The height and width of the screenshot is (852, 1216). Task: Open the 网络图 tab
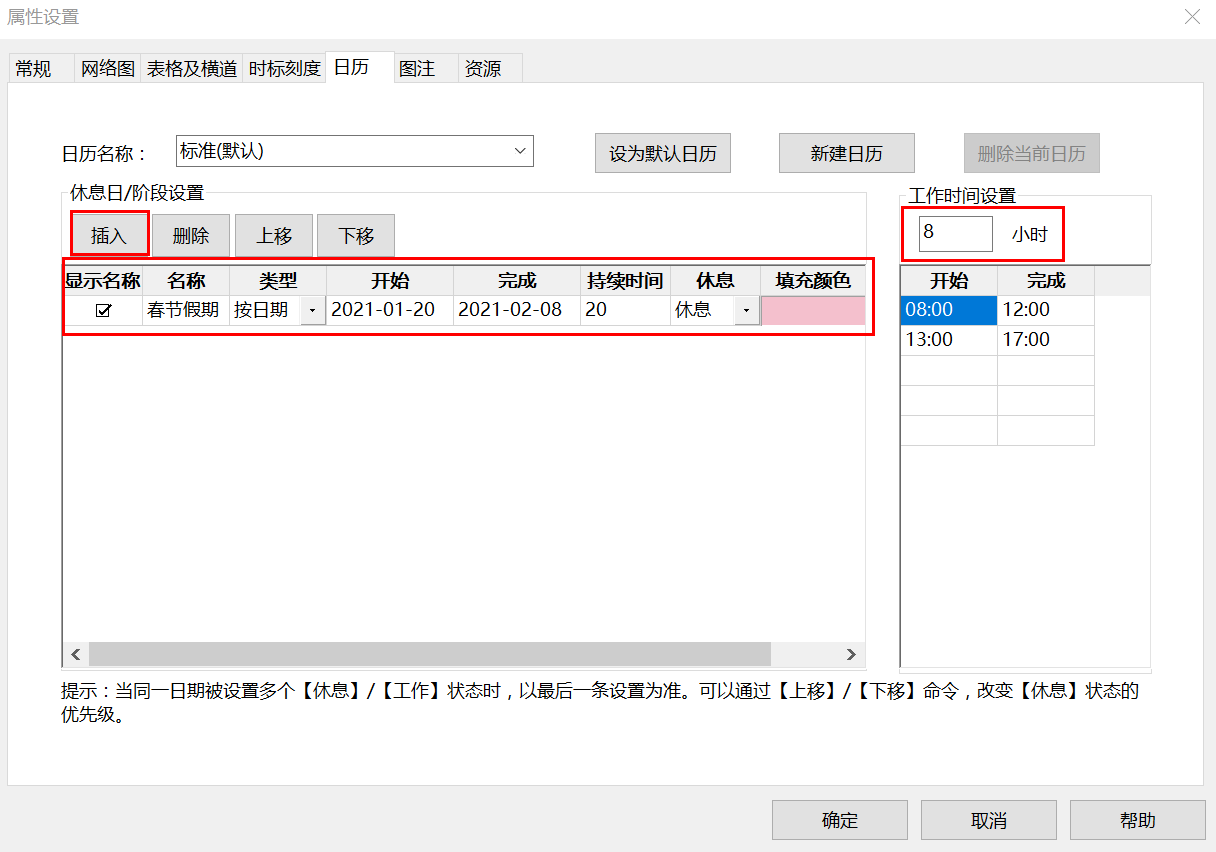point(106,67)
